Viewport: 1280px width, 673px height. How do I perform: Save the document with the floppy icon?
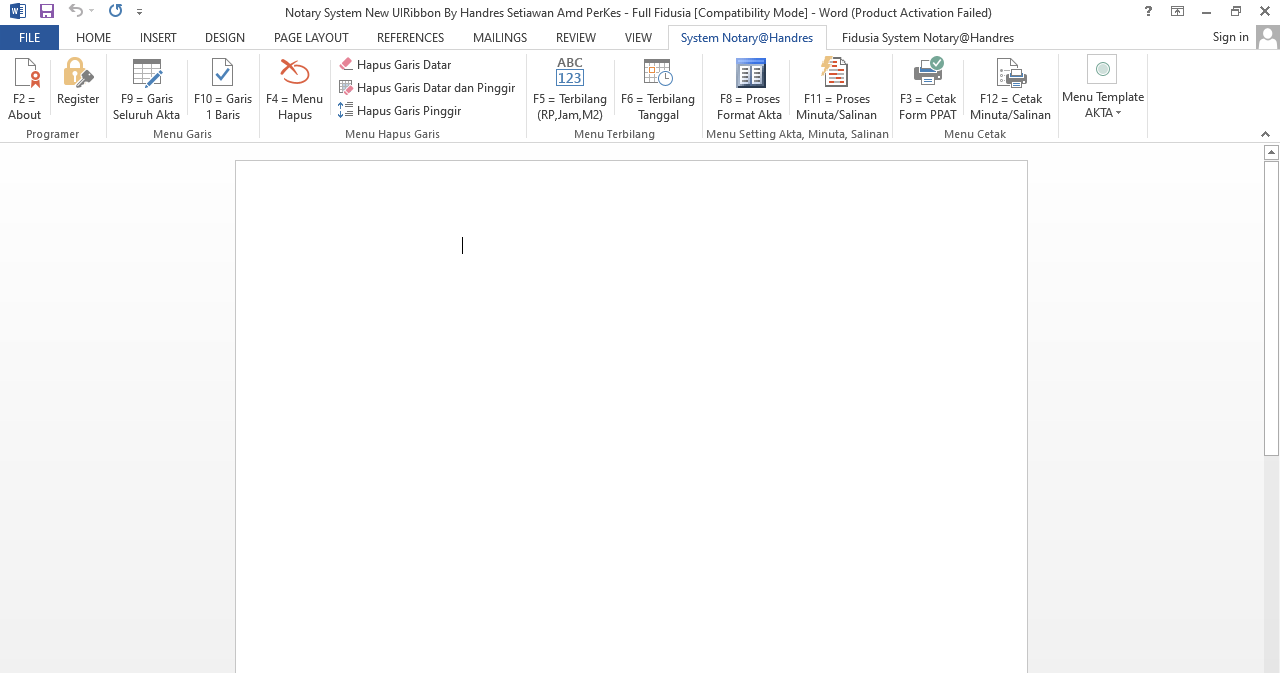(47, 12)
